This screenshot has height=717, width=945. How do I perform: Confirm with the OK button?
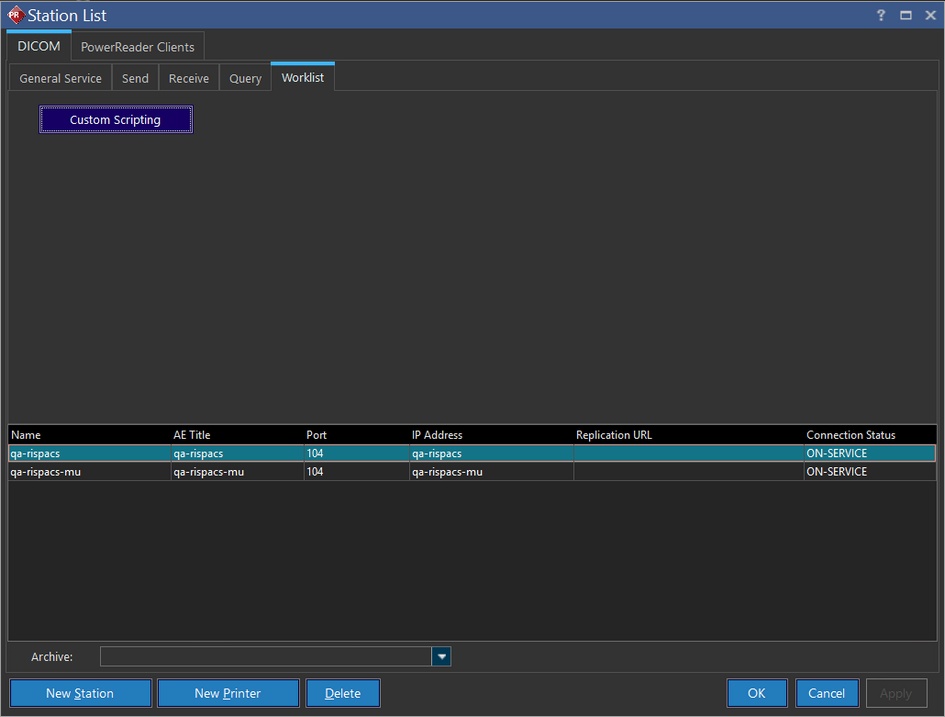coord(756,693)
